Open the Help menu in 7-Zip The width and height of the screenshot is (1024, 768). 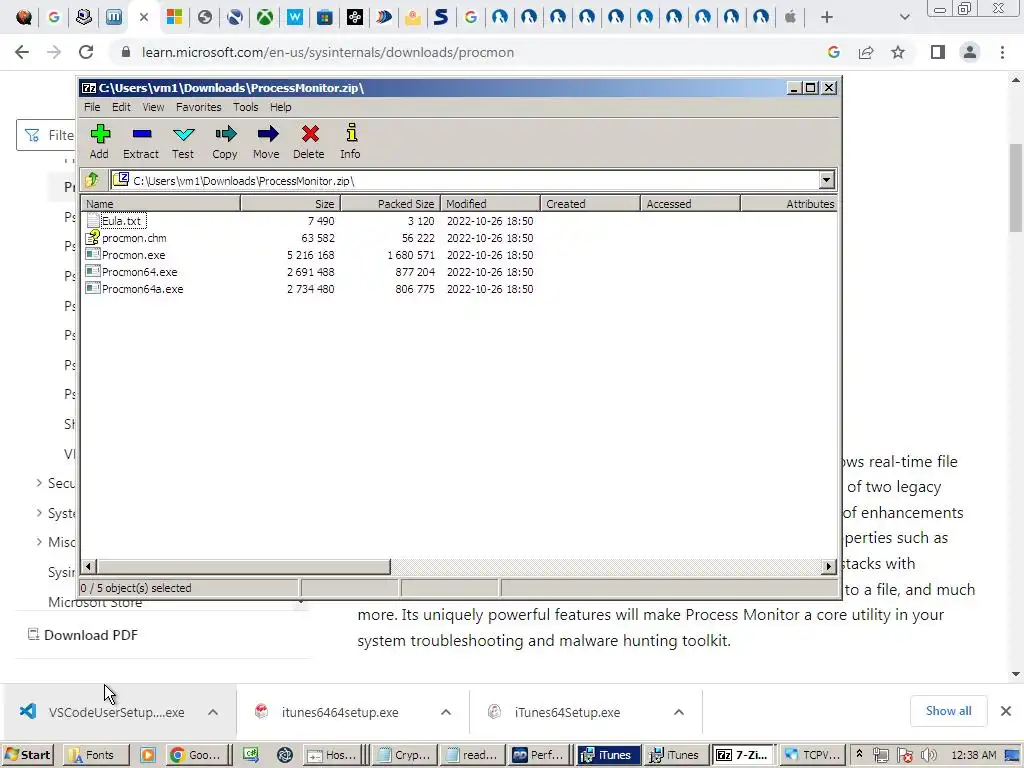[281, 107]
